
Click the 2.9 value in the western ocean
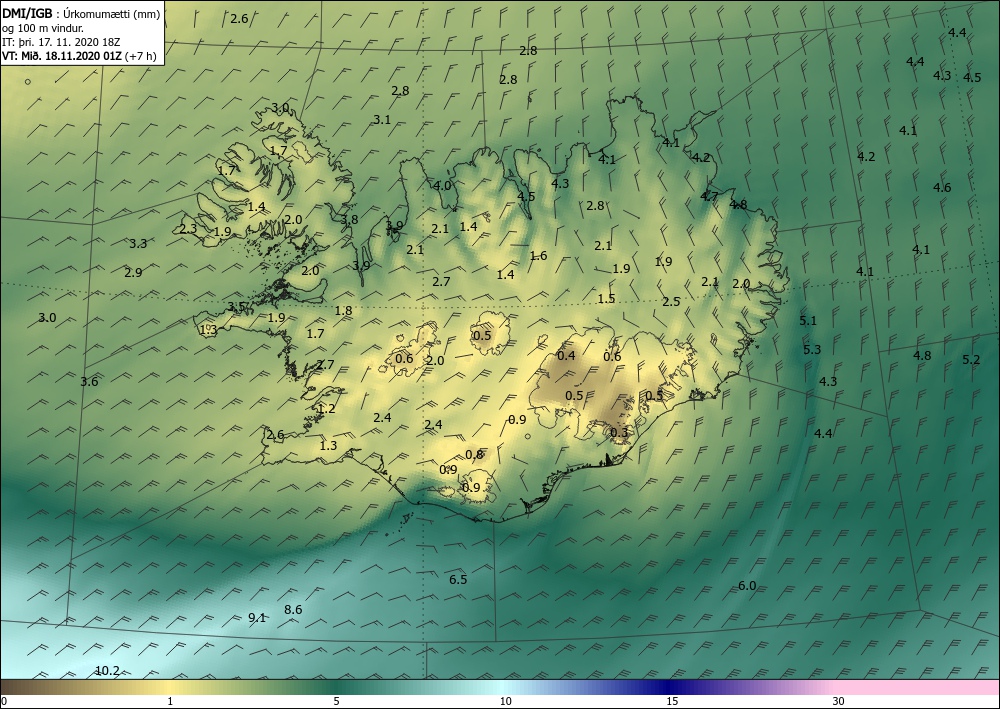click(x=133, y=272)
